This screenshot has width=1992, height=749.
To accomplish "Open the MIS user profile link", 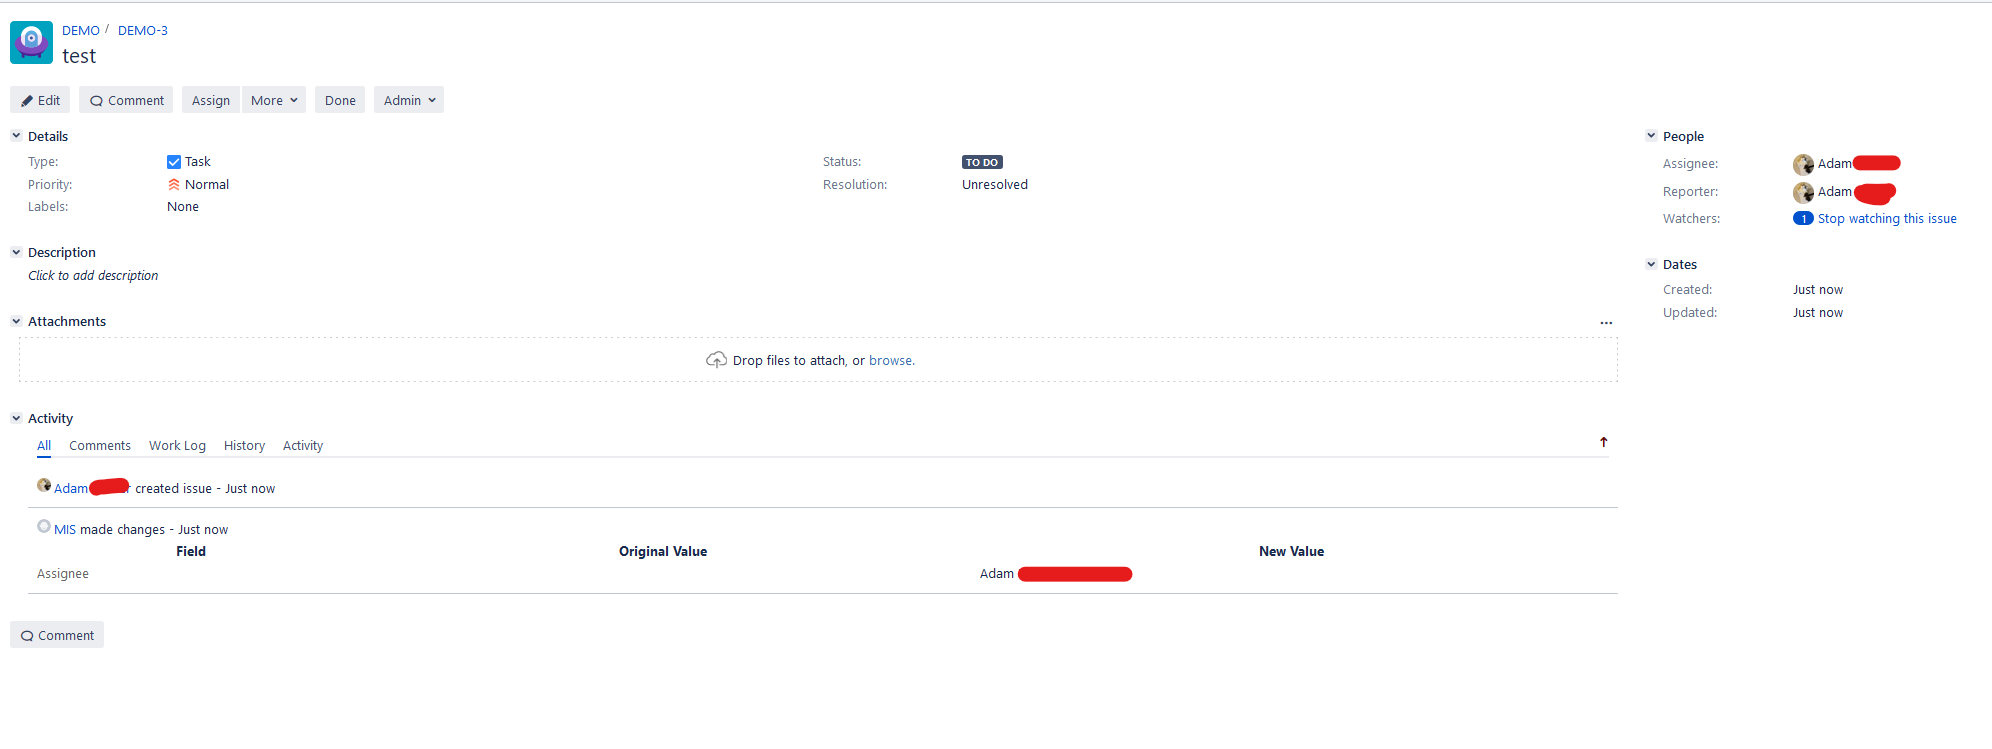I will pos(65,530).
